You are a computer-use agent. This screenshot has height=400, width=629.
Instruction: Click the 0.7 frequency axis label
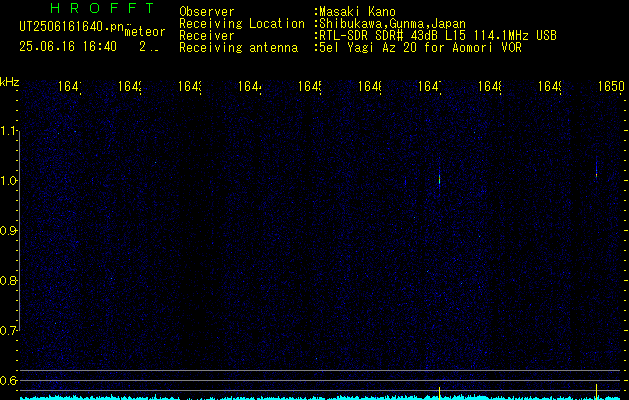coord(9,331)
